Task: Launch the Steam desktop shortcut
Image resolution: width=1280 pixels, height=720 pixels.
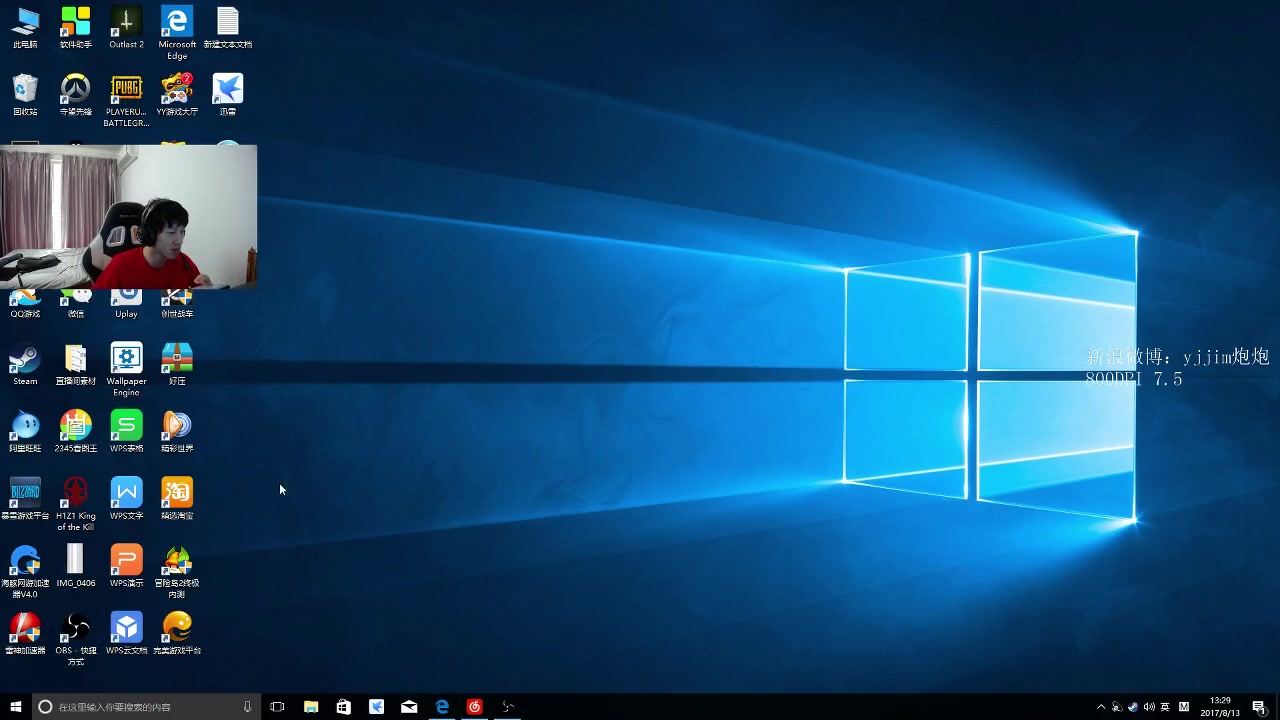Action: click(25, 364)
